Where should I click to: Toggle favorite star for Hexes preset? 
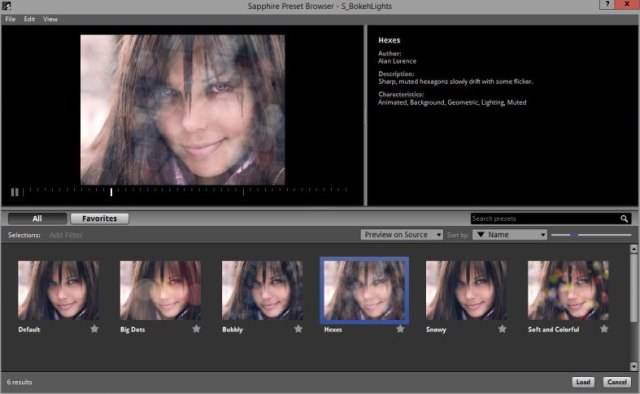click(x=400, y=329)
